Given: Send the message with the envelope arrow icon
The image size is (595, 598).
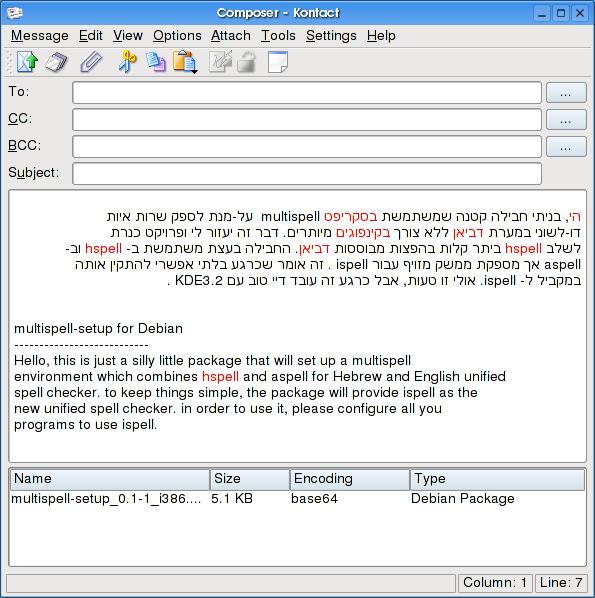Looking at the screenshot, I should tap(27, 61).
